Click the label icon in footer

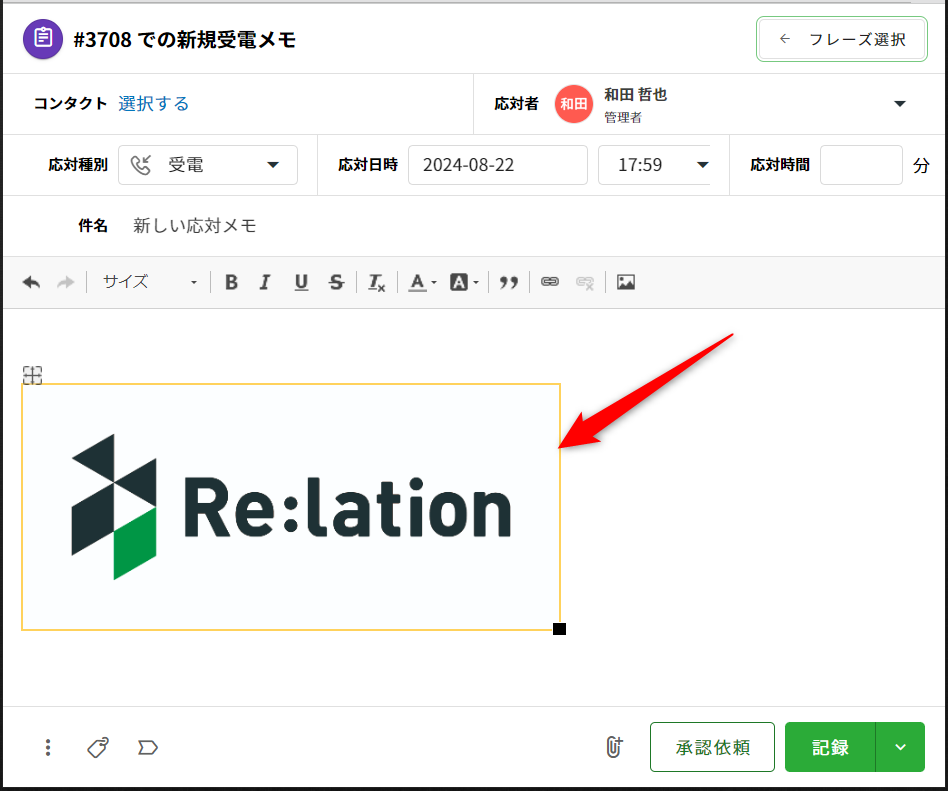tap(148, 747)
